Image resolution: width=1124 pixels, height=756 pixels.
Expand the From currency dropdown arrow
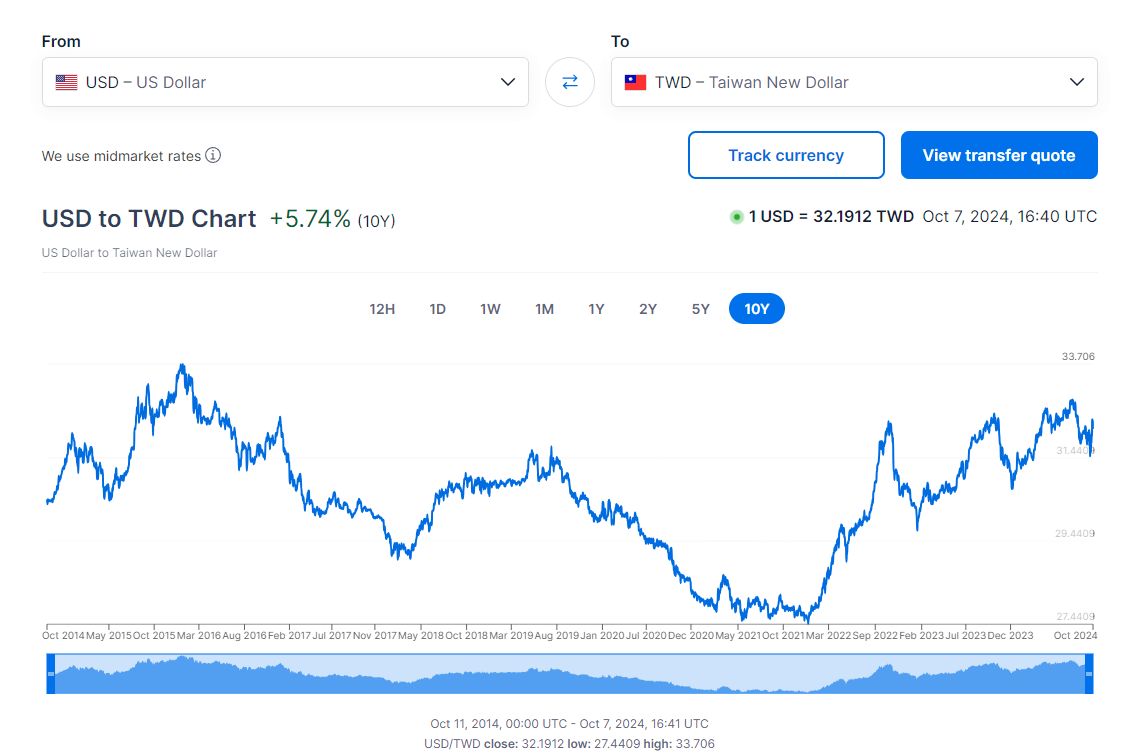[508, 82]
